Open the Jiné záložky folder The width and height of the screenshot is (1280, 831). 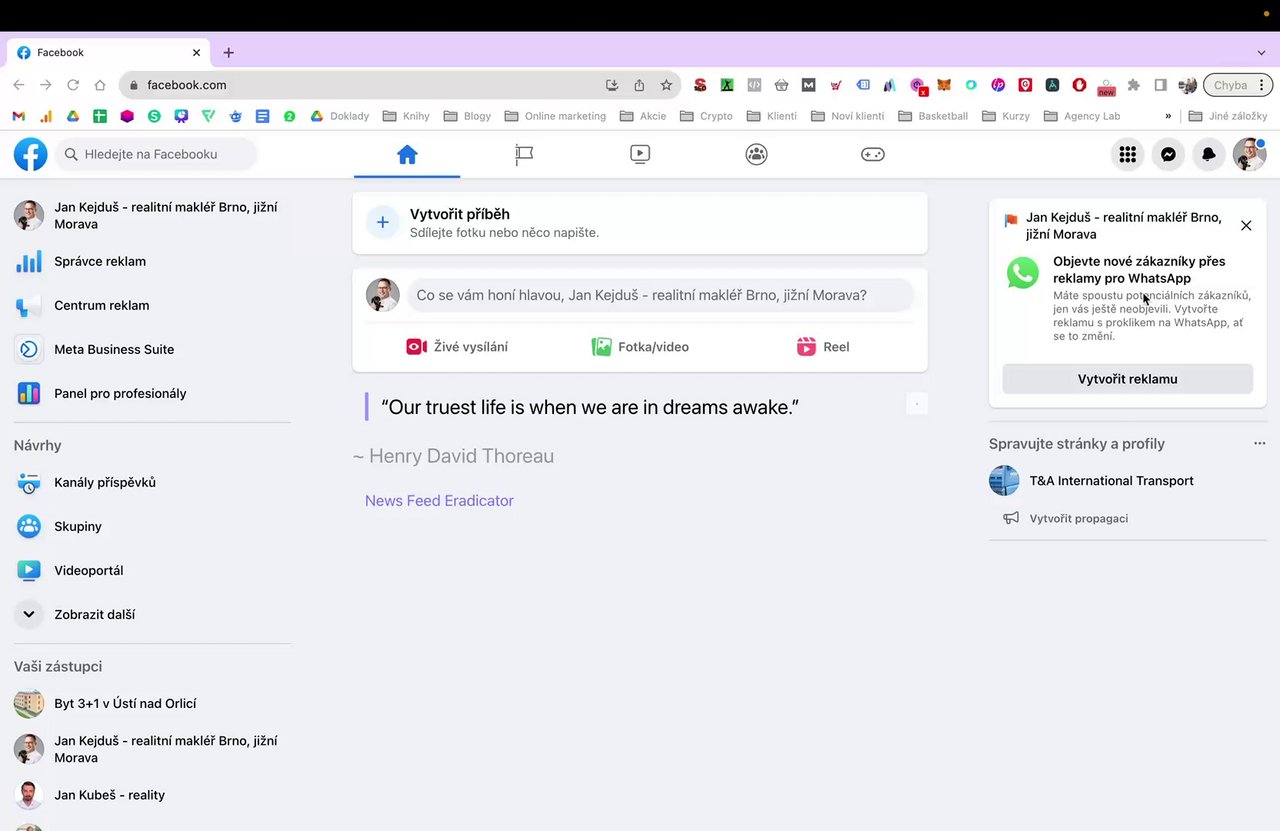1228,116
